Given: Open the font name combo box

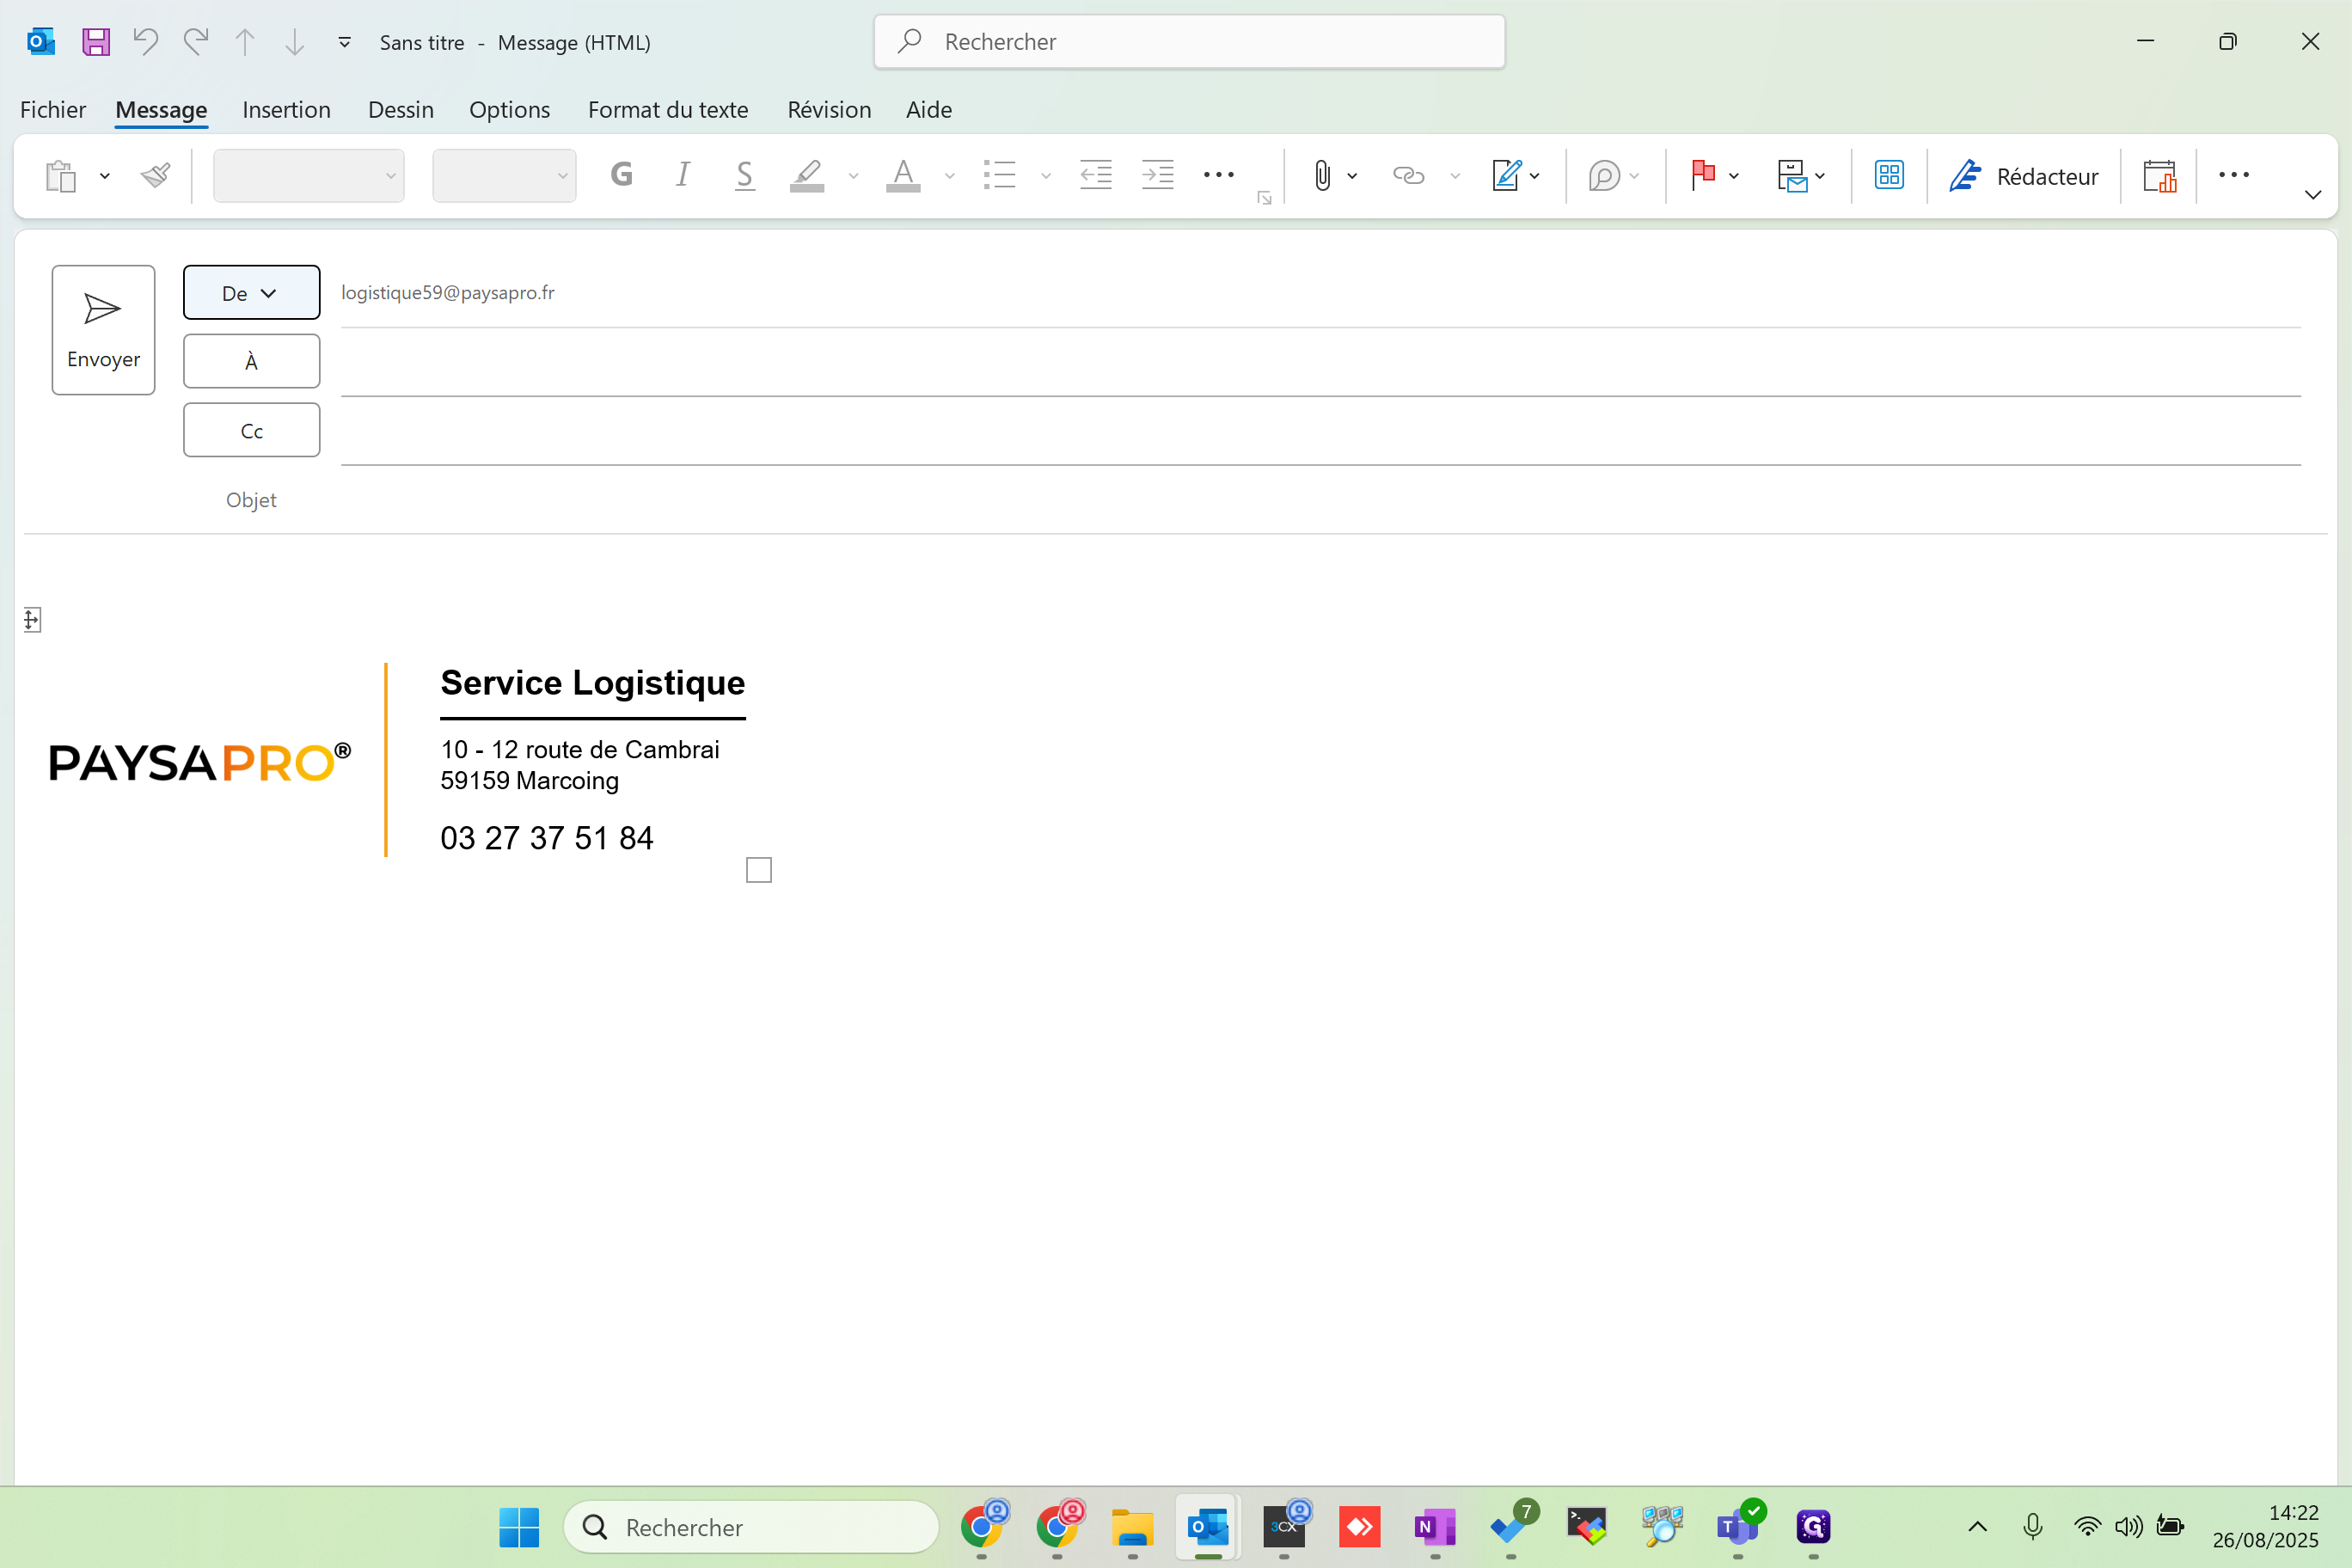Looking at the screenshot, I should [309, 176].
